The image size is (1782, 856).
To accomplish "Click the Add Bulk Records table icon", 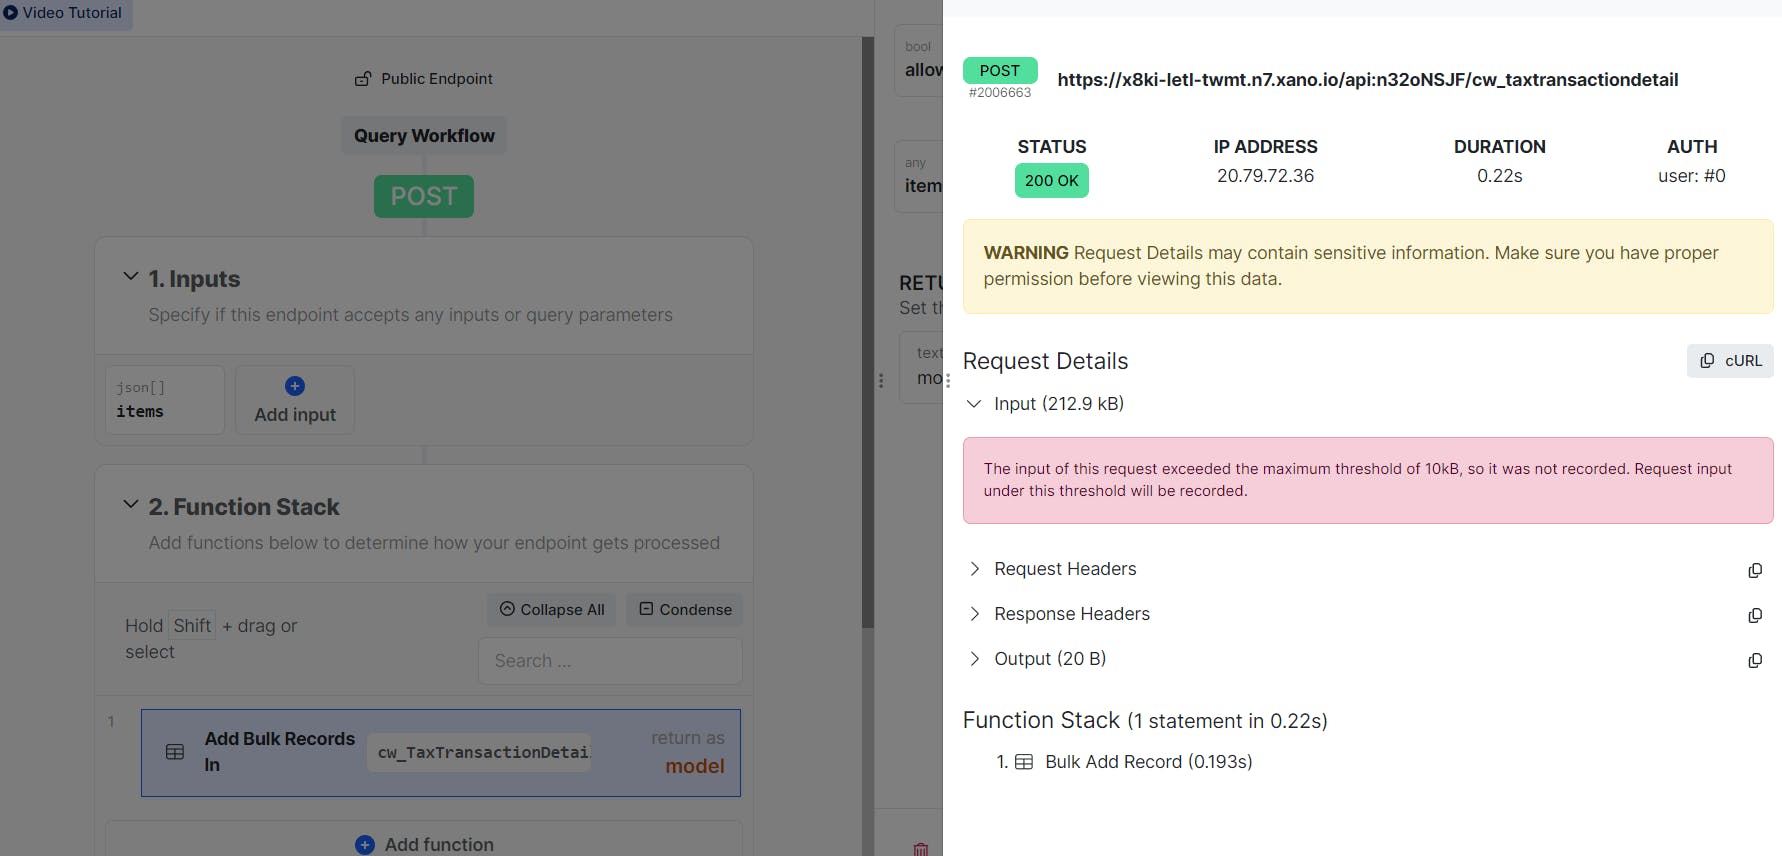I will coord(175,752).
